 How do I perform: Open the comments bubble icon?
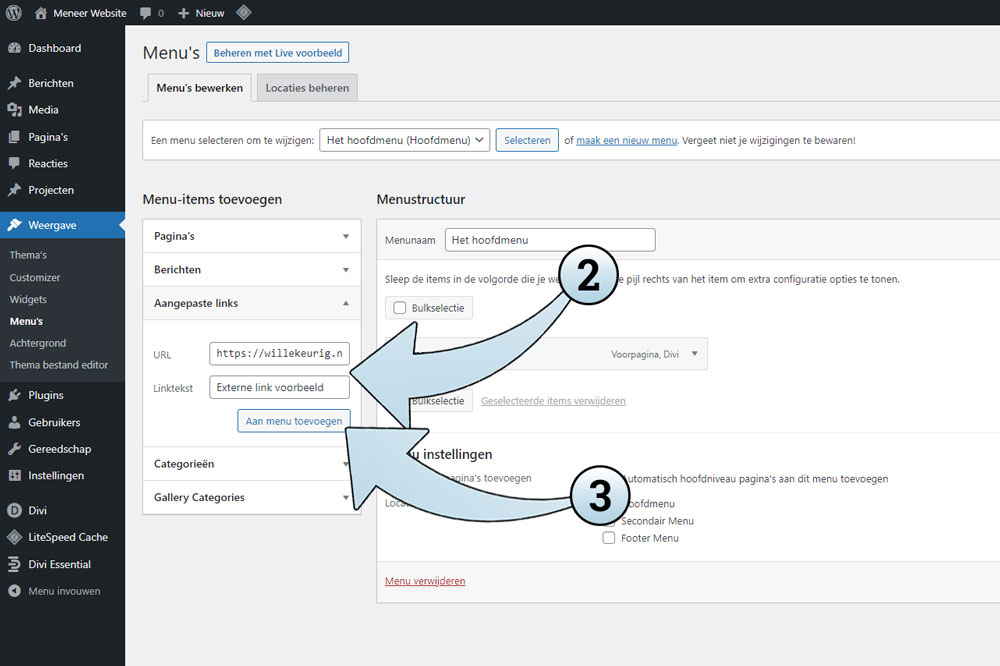146,13
